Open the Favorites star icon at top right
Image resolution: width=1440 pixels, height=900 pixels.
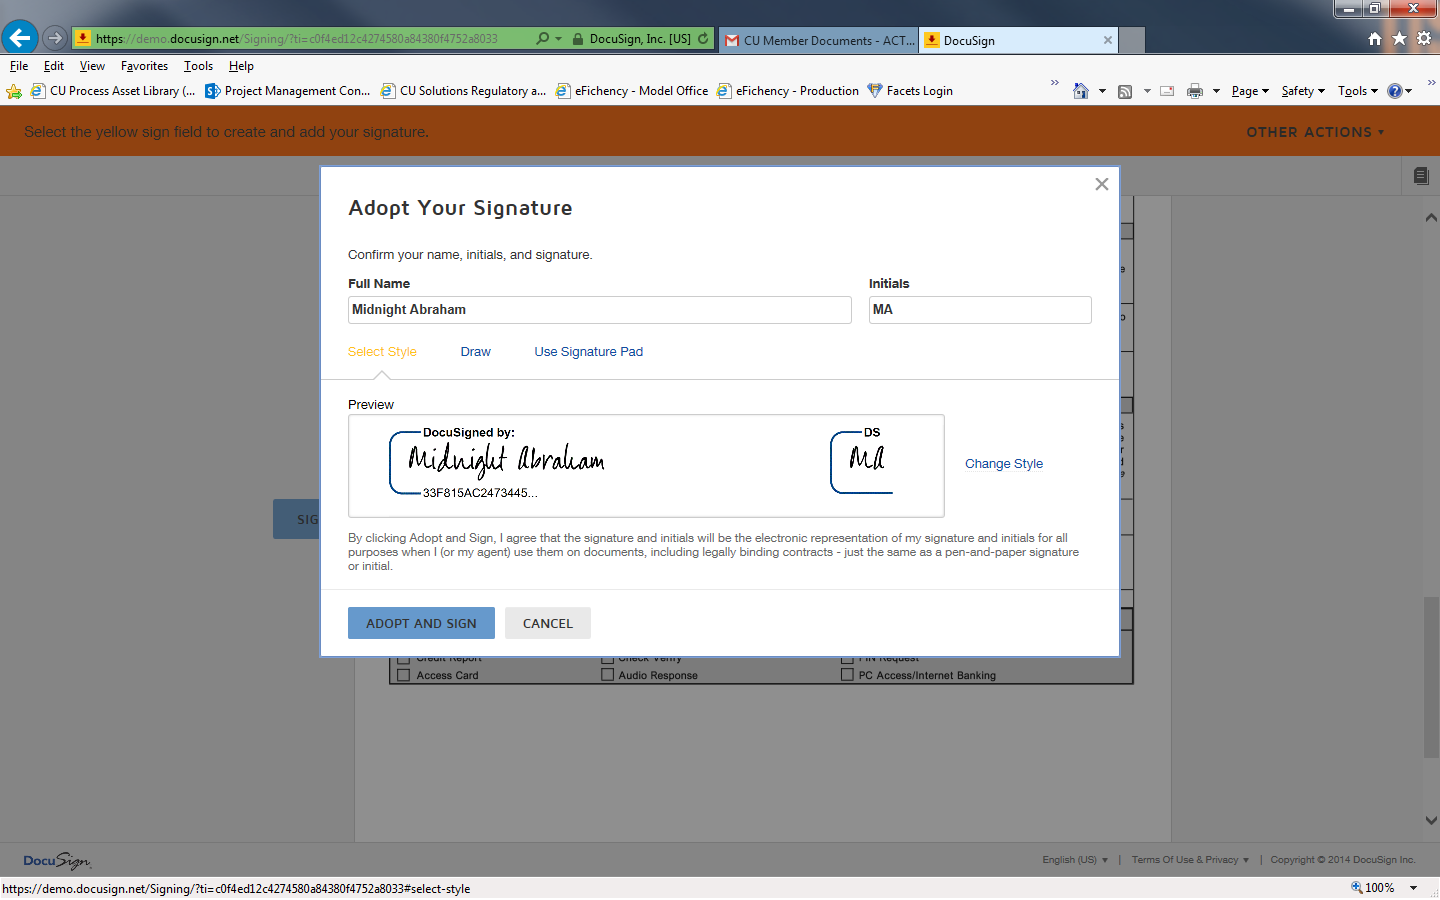(x=1399, y=38)
